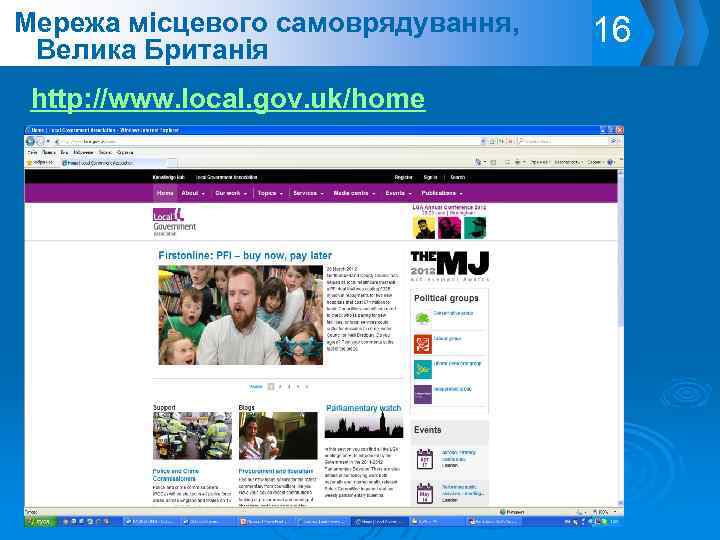Expand the Our work navigation dropdown
Image resolution: width=720 pixels, height=540 pixels.
(231, 193)
